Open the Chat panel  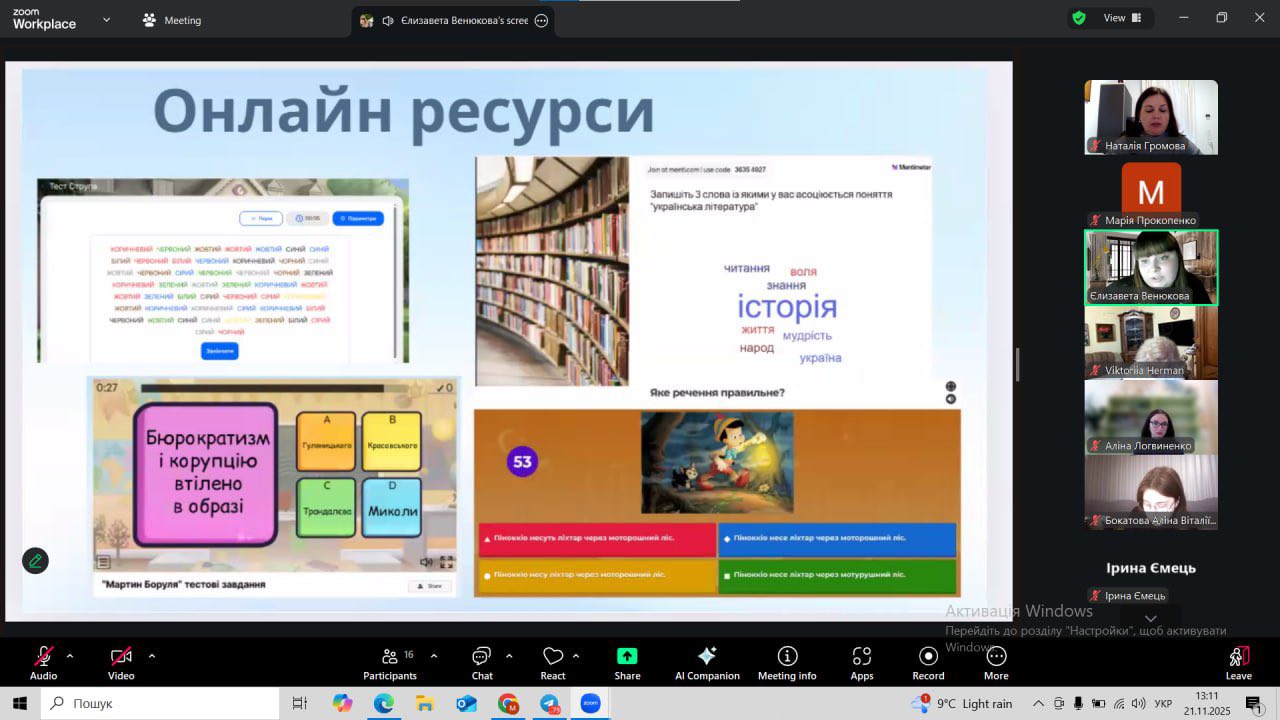coord(482,662)
